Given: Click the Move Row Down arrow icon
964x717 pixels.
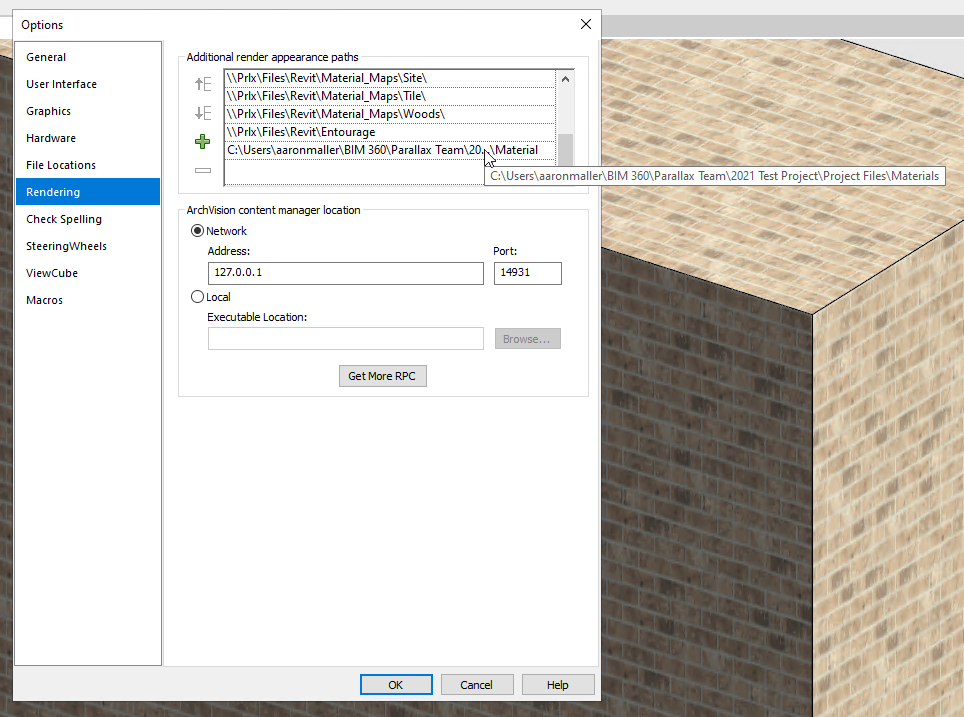Looking at the screenshot, I should [202, 113].
